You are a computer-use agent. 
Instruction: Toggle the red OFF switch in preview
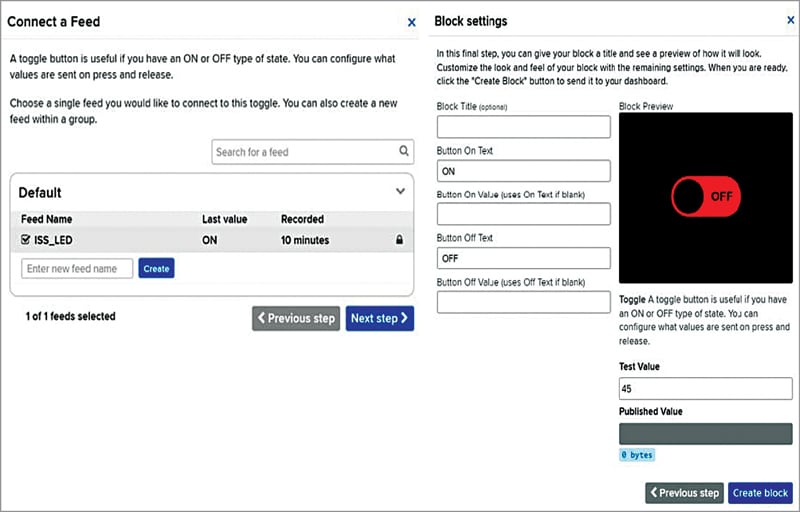pos(705,196)
